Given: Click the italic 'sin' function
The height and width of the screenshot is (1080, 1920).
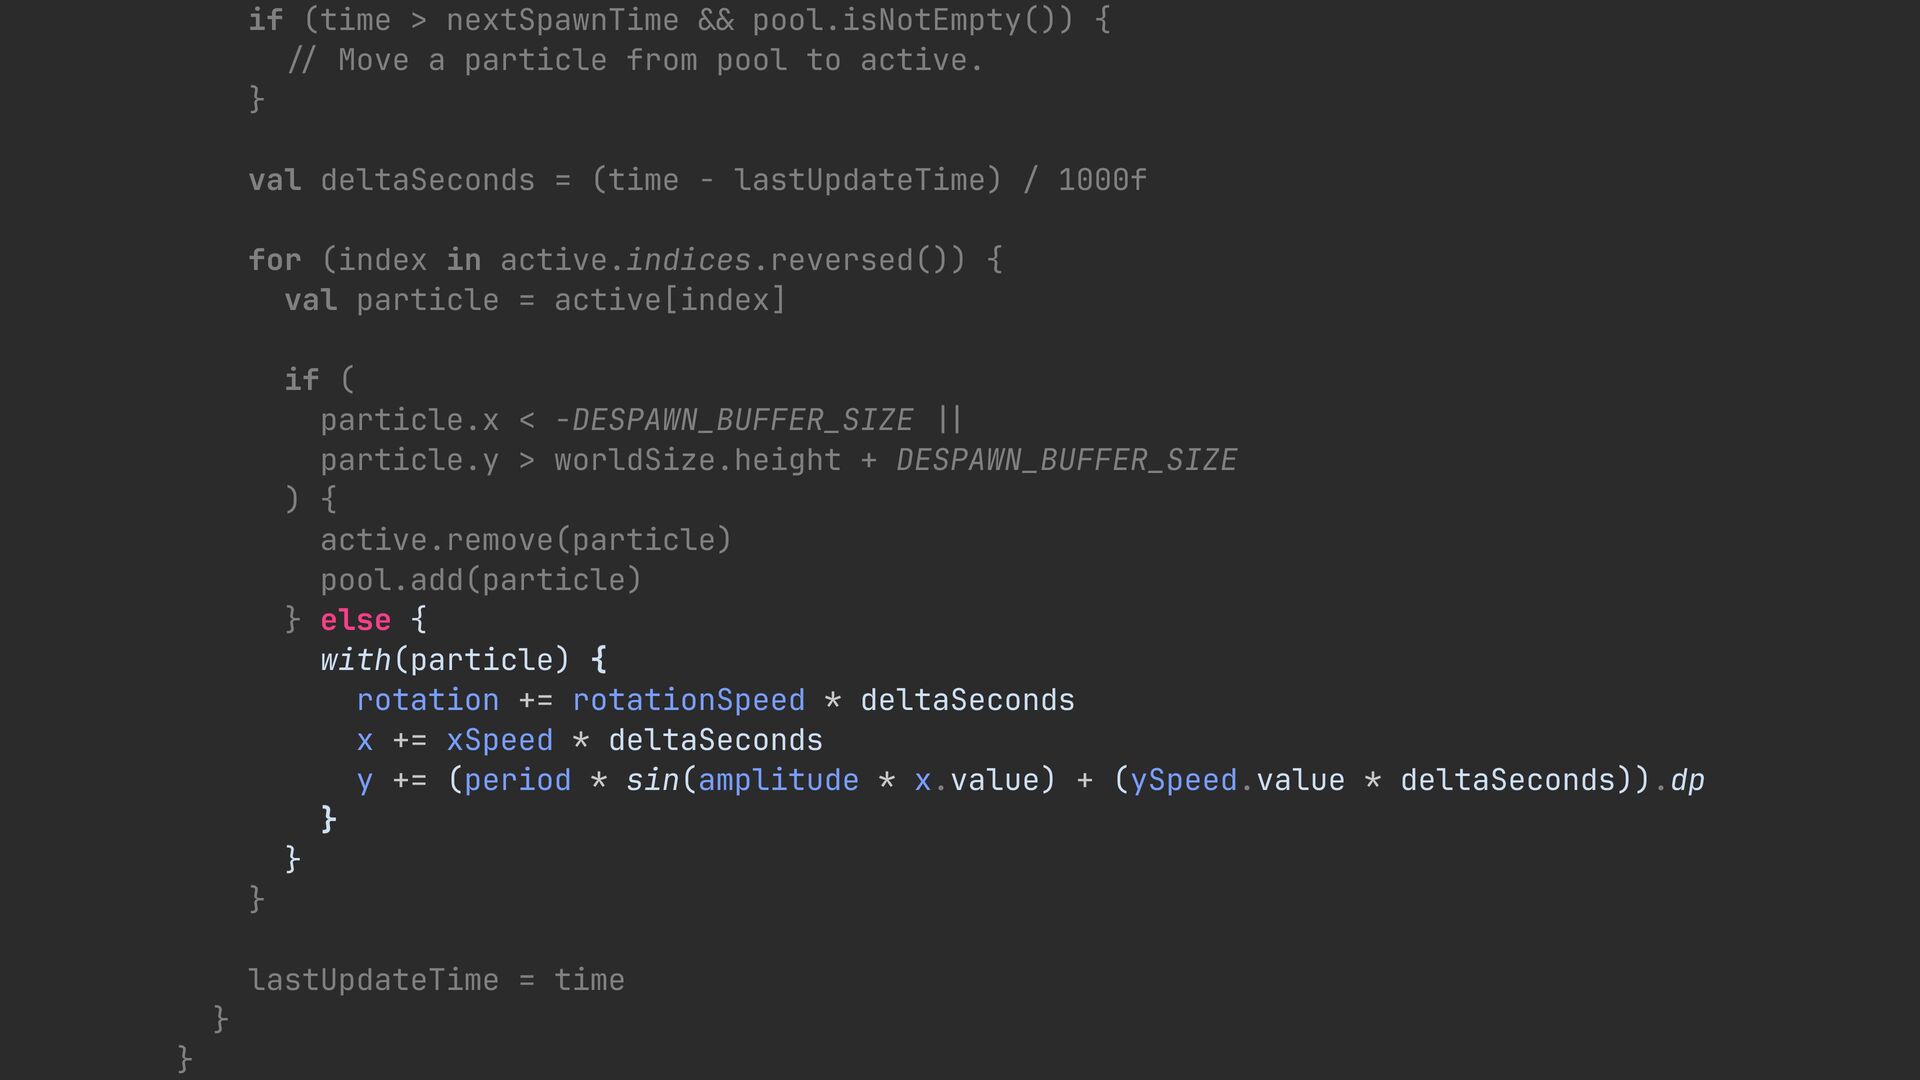Looking at the screenshot, I should pyautogui.click(x=652, y=780).
